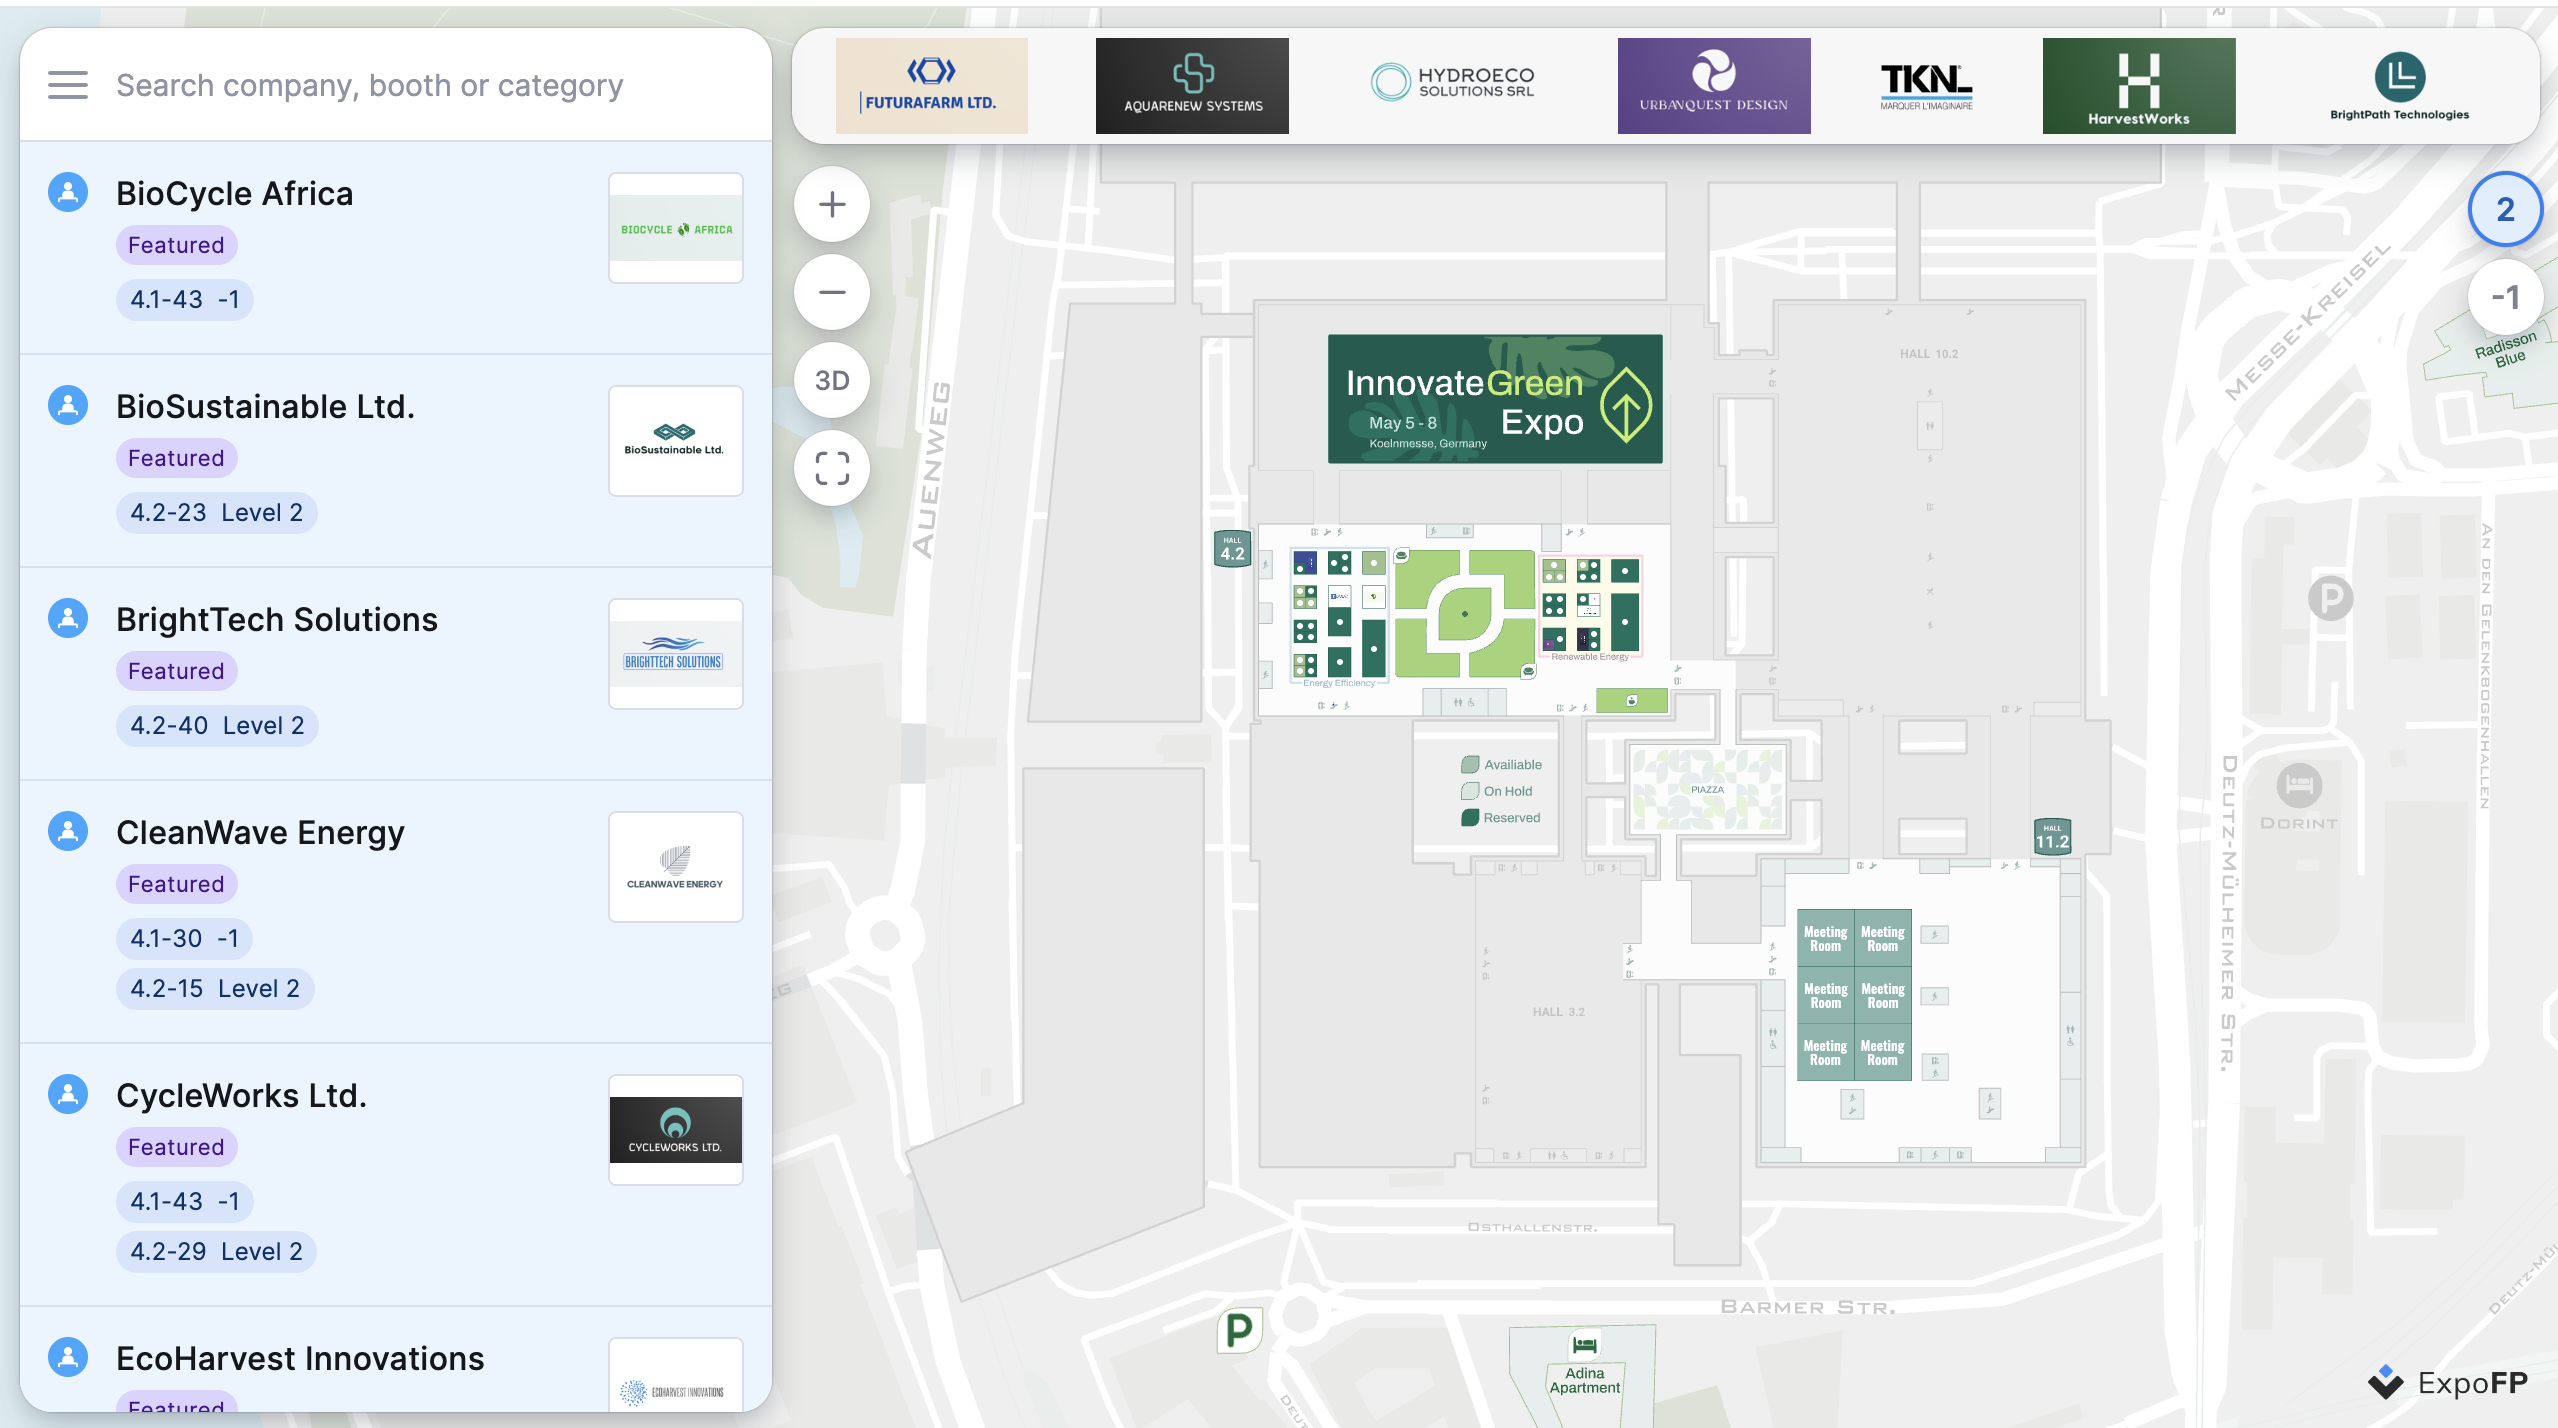
Task: Open Futurafarm Ltd. sponsor banner
Action: click(931, 86)
